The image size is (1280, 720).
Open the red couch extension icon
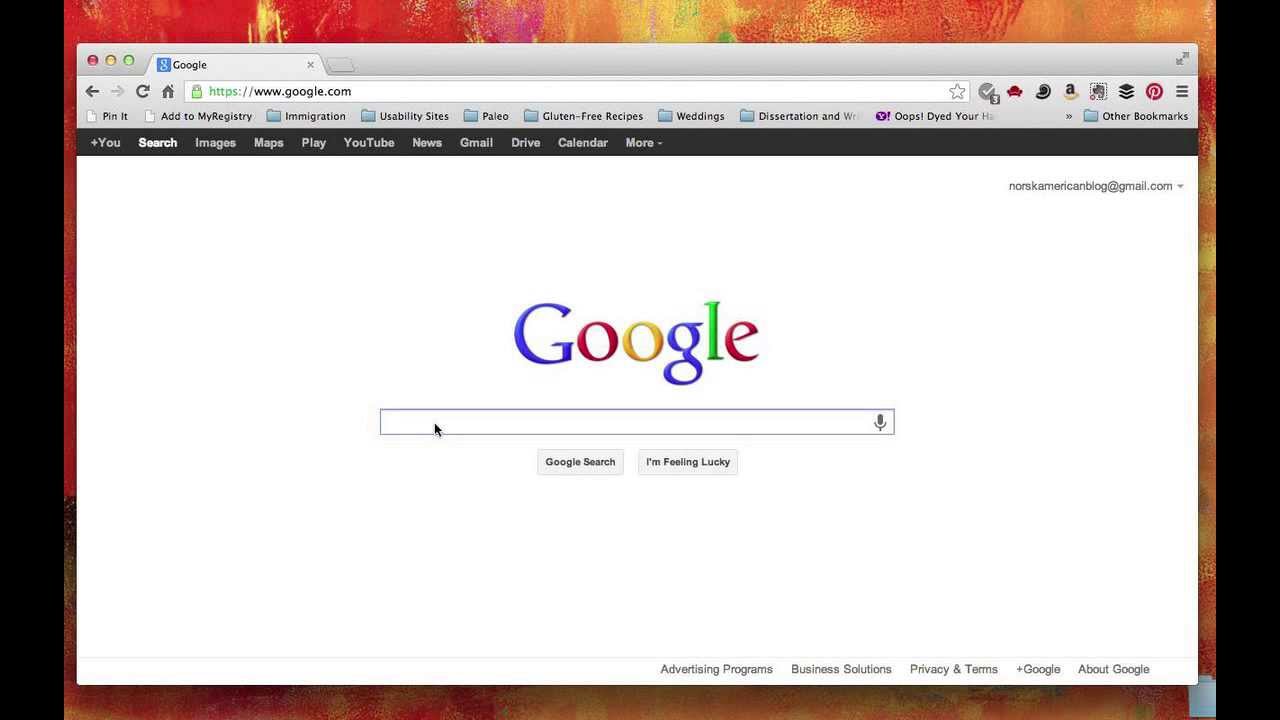click(1015, 91)
